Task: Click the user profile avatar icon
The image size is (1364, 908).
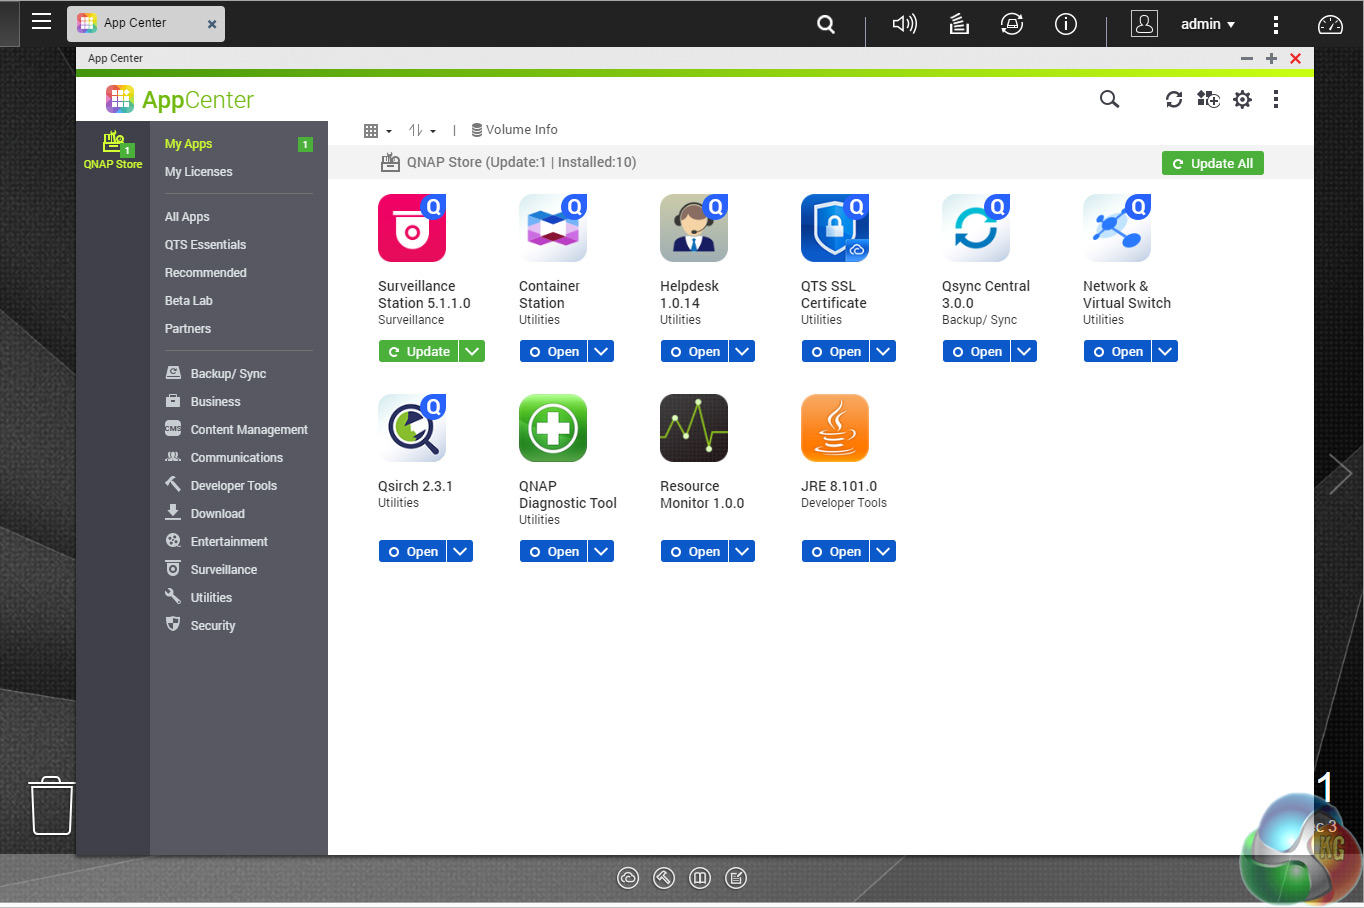Action: tap(1144, 24)
